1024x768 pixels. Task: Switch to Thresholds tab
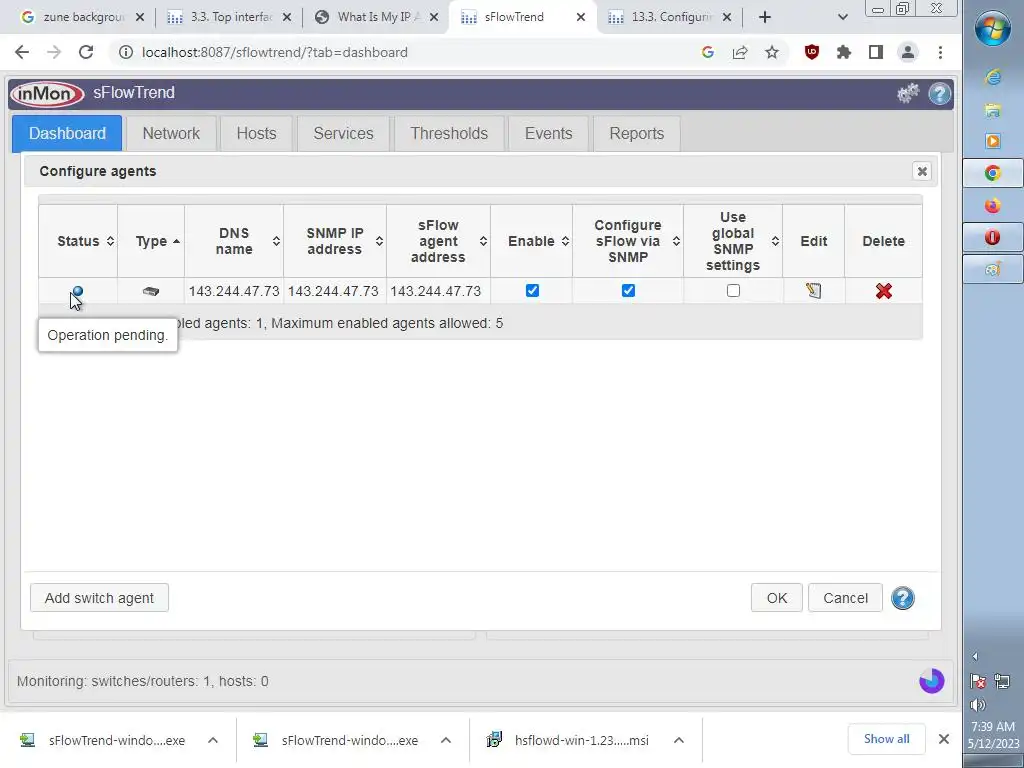(x=449, y=133)
